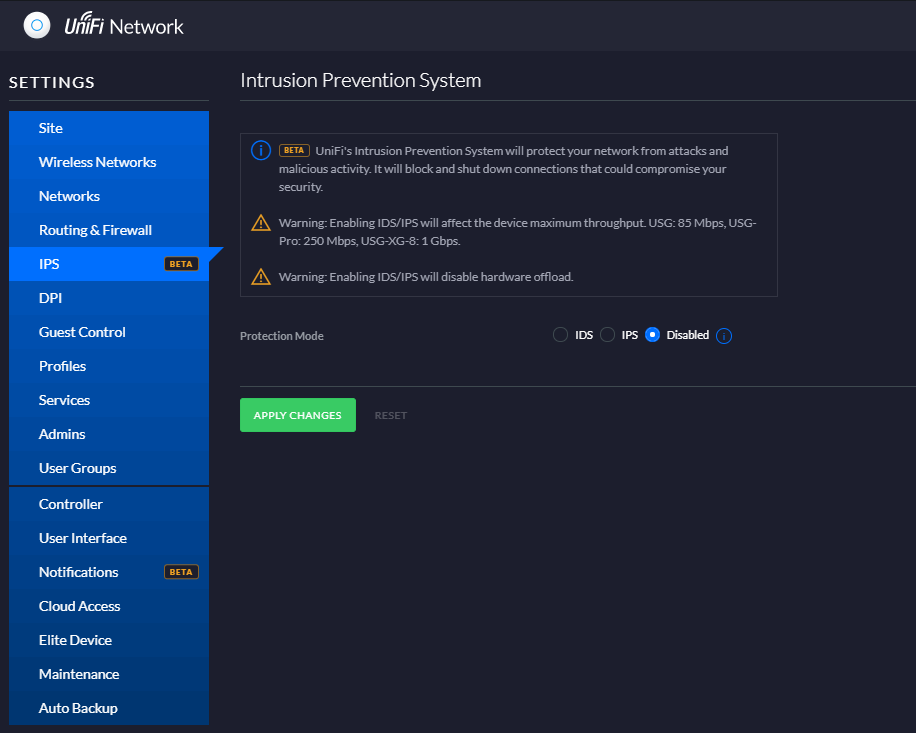Open the Wireless Networks settings
916x733 pixels.
point(97,162)
